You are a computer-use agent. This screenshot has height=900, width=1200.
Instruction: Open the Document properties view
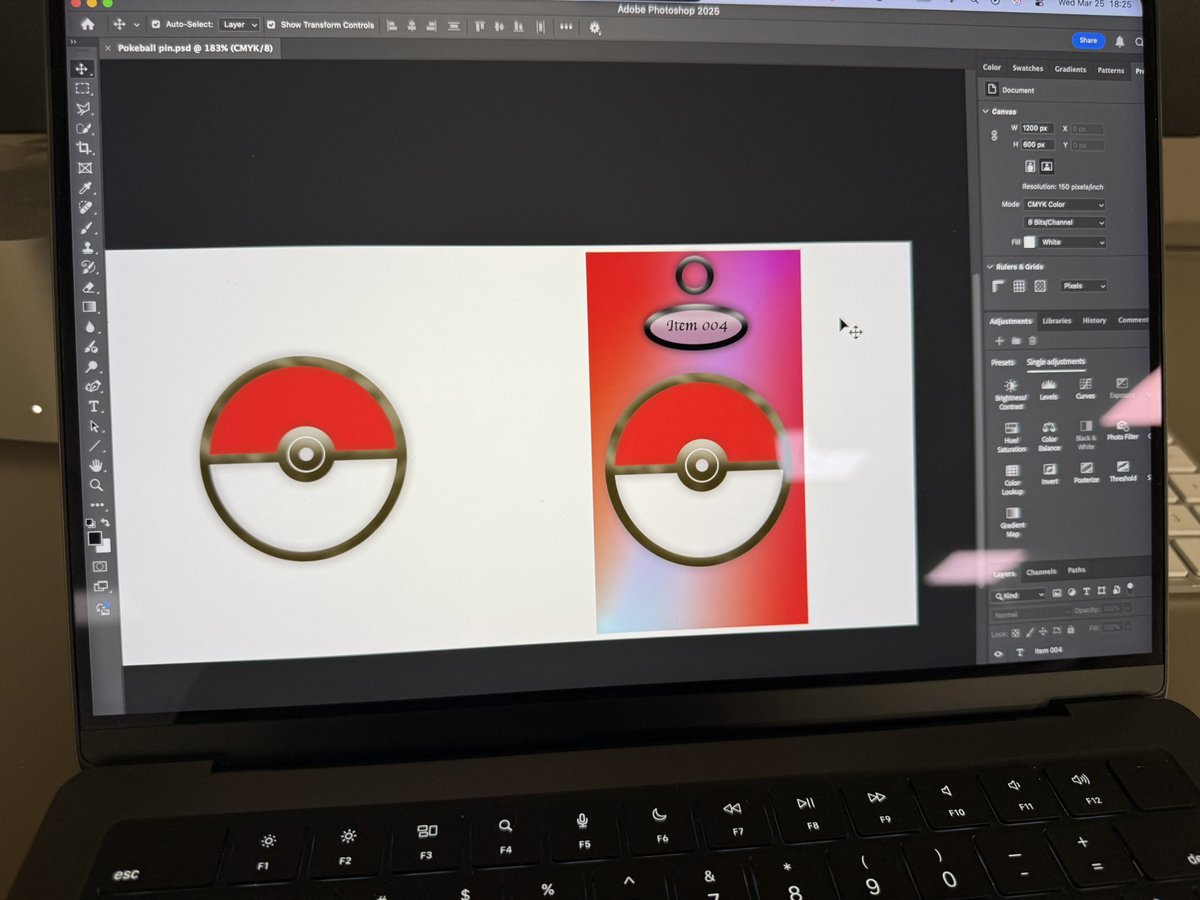tap(1013, 90)
